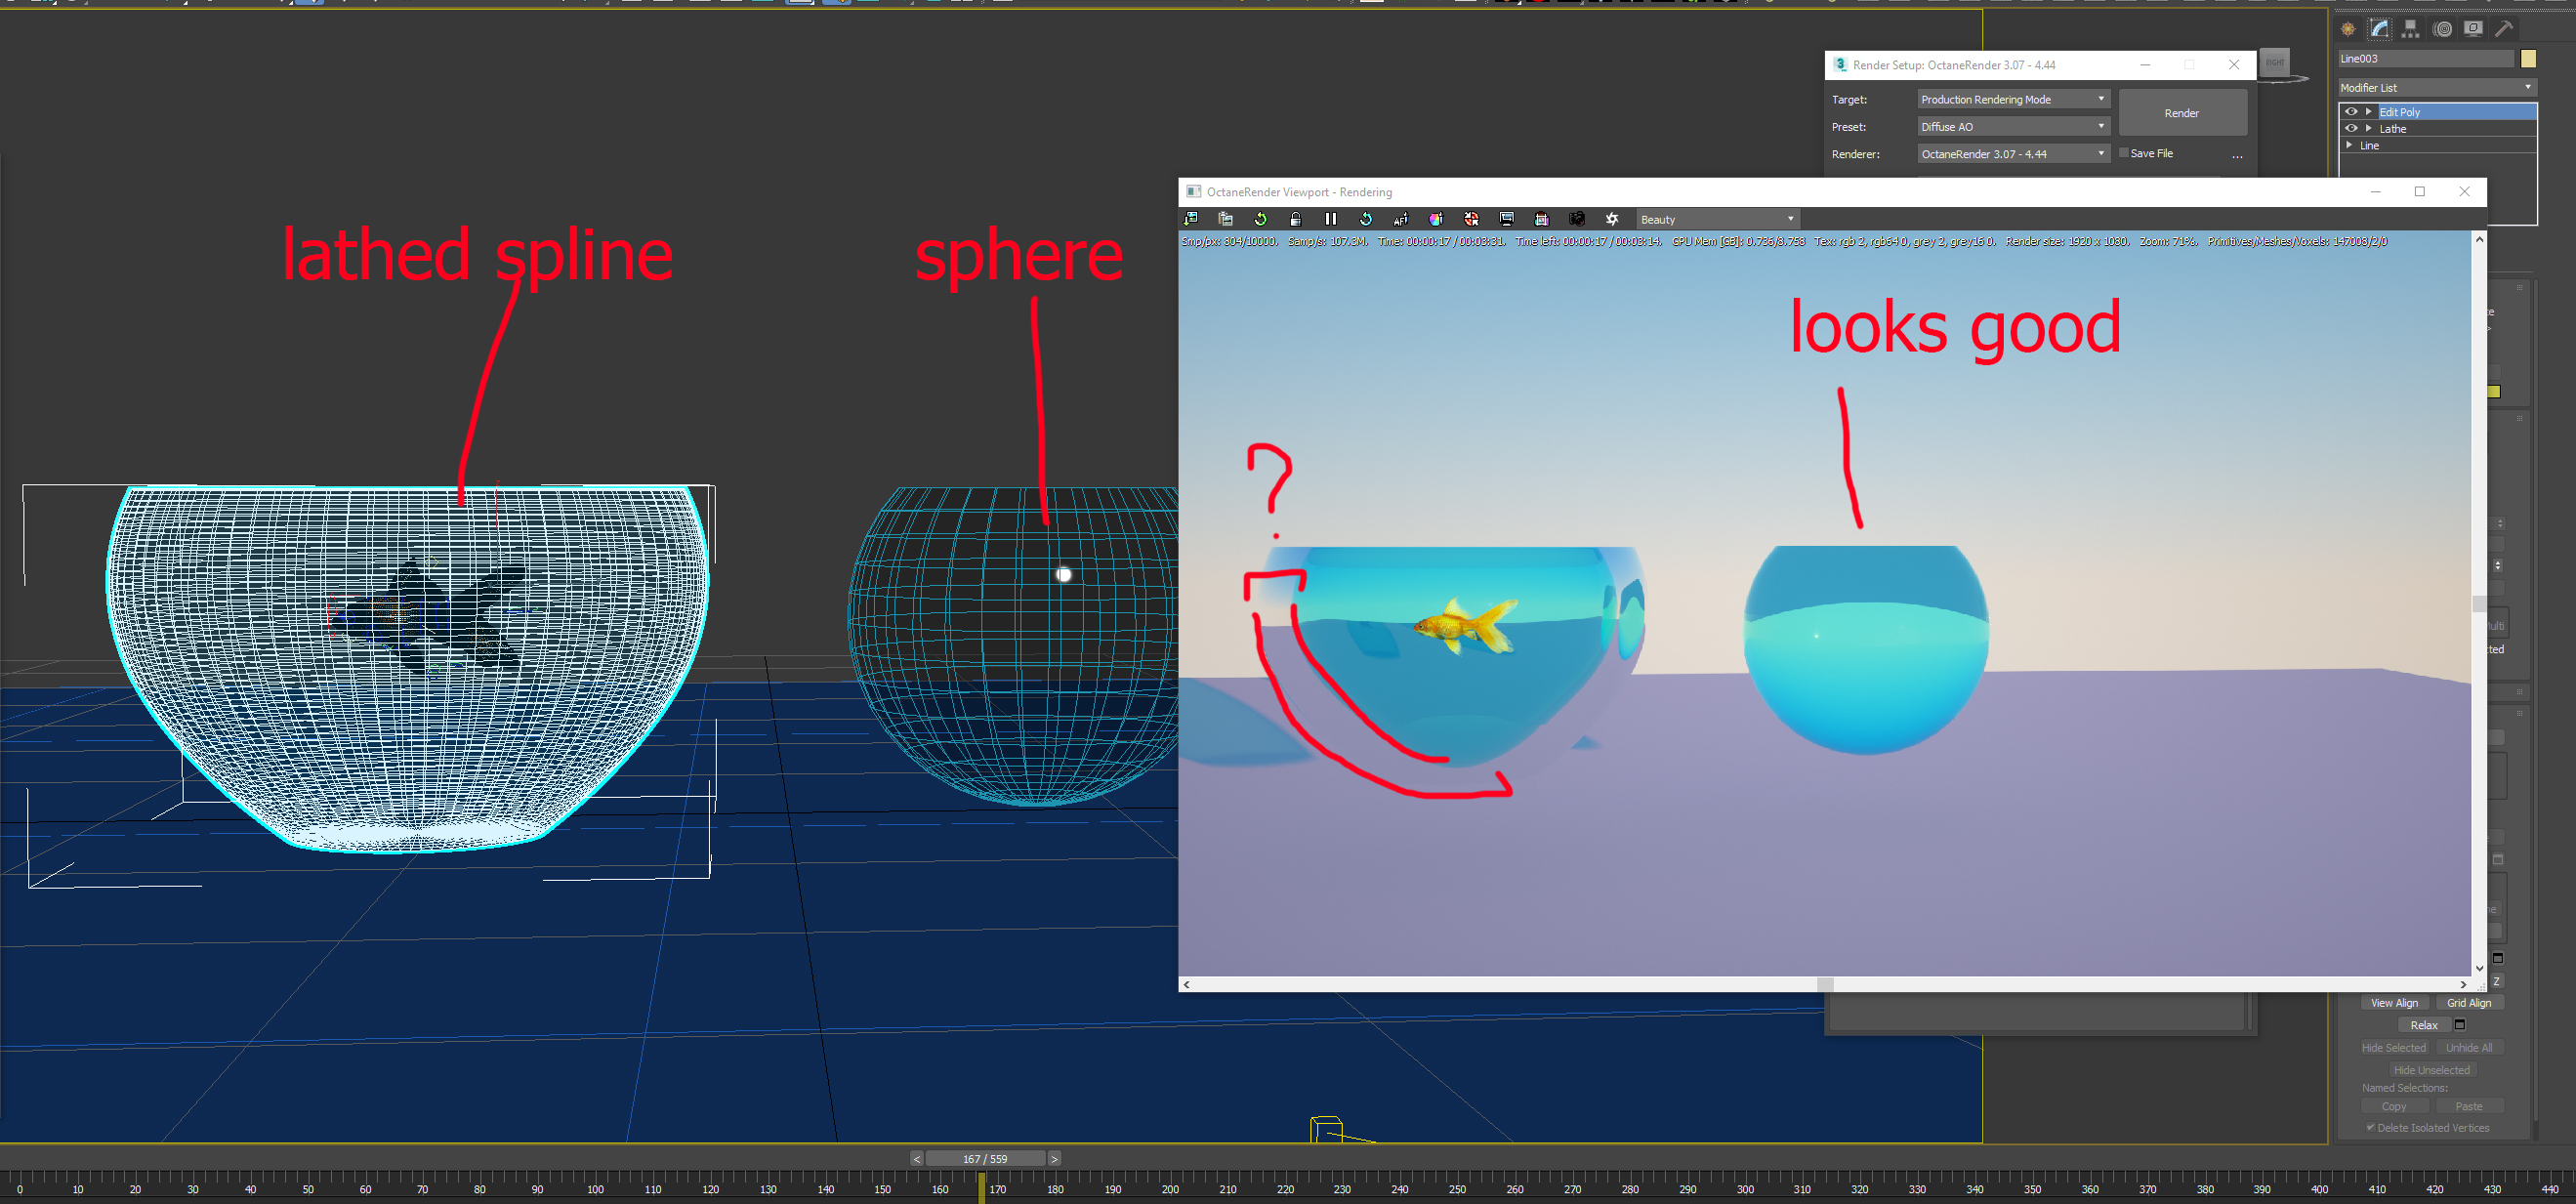This screenshot has height=1204, width=2576.
Task: Open the Modifier List dropdown
Action: pyautogui.click(x=2436, y=88)
